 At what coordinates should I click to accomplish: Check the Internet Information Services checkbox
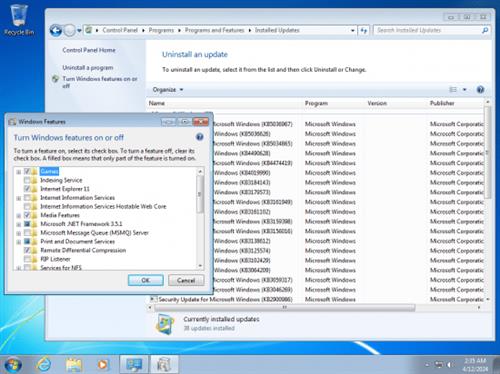point(27,198)
